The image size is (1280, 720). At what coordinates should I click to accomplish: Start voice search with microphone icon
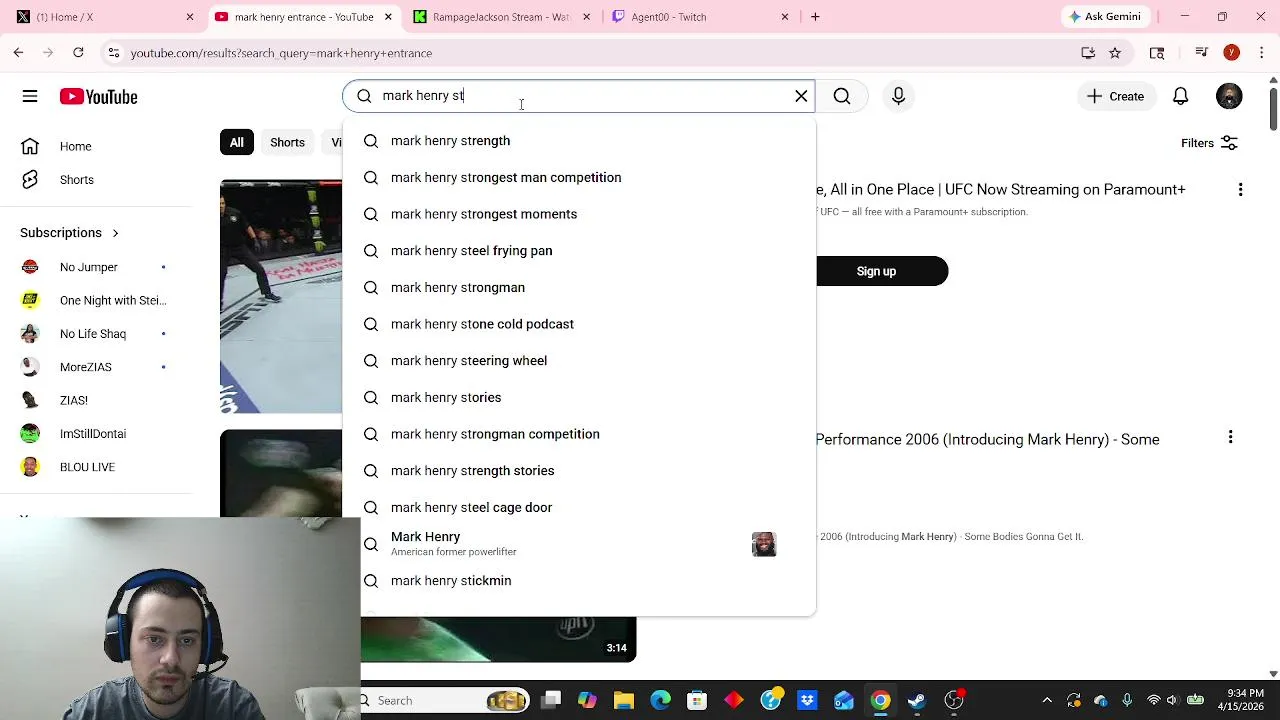coord(898,96)
